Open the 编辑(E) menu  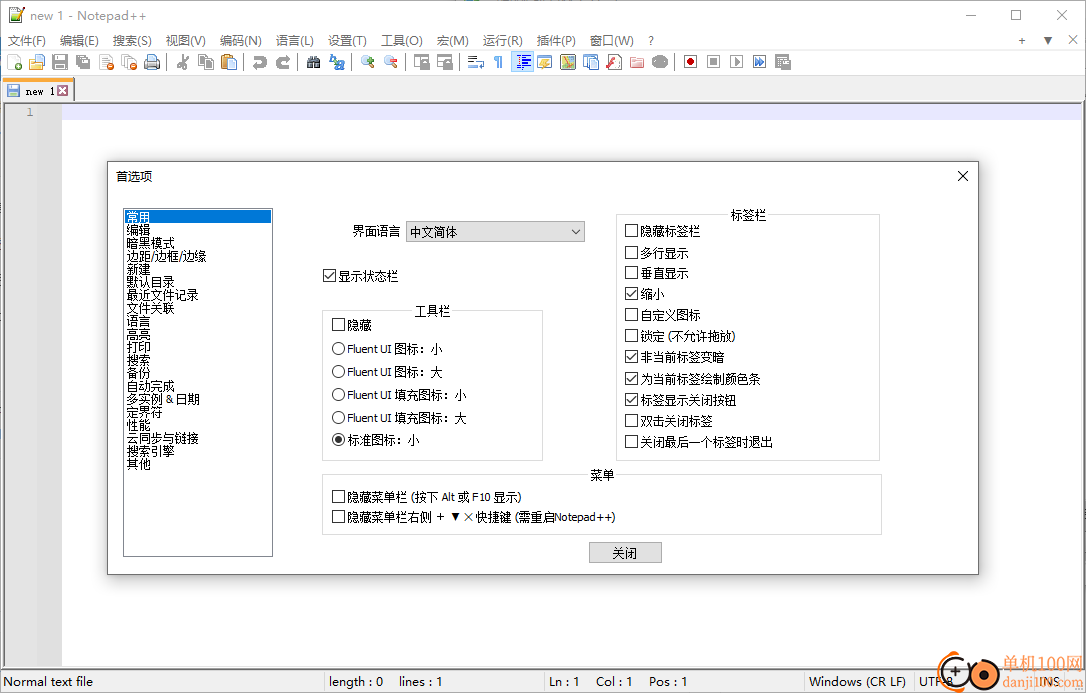79,41
